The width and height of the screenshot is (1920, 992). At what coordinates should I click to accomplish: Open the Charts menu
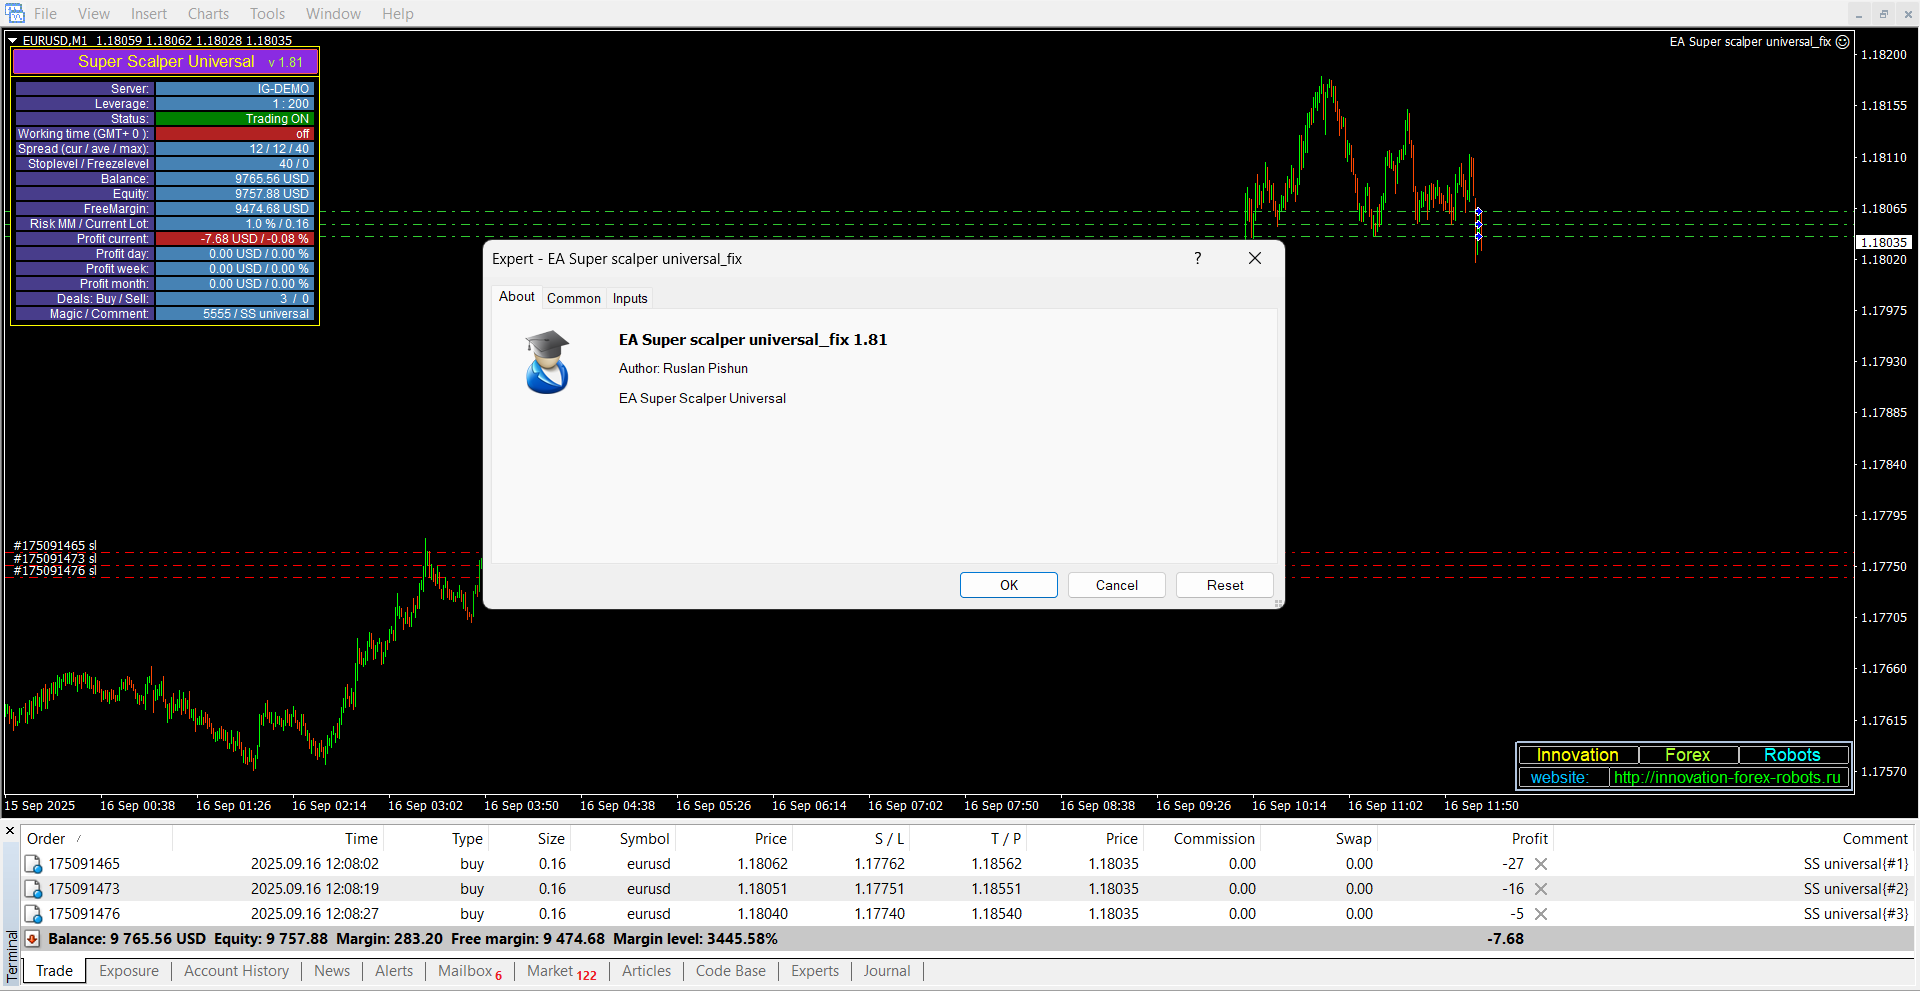pyautogui.click(x=208, y=14)
